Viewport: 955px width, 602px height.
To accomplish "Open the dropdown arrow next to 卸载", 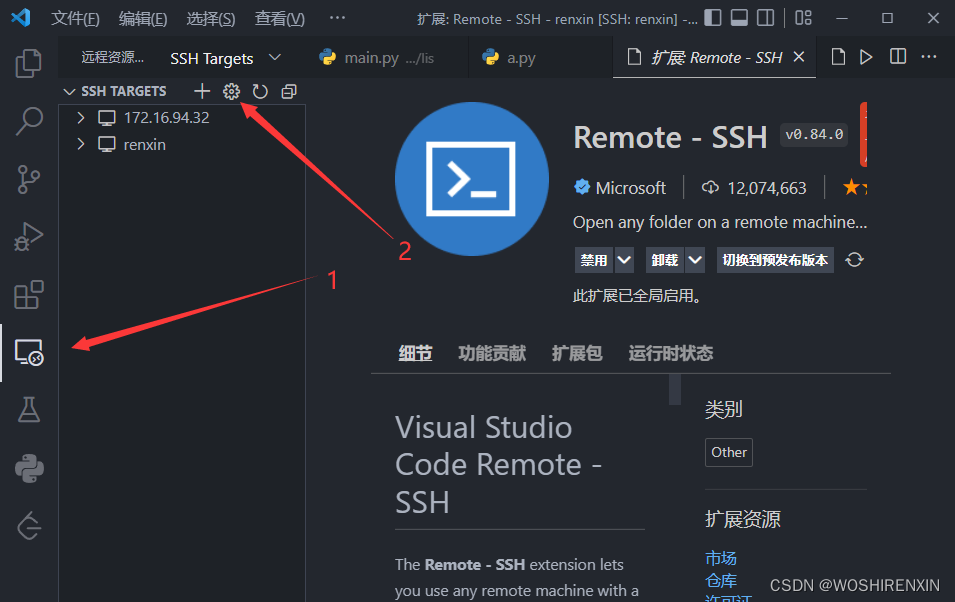I will coord(695,260).
